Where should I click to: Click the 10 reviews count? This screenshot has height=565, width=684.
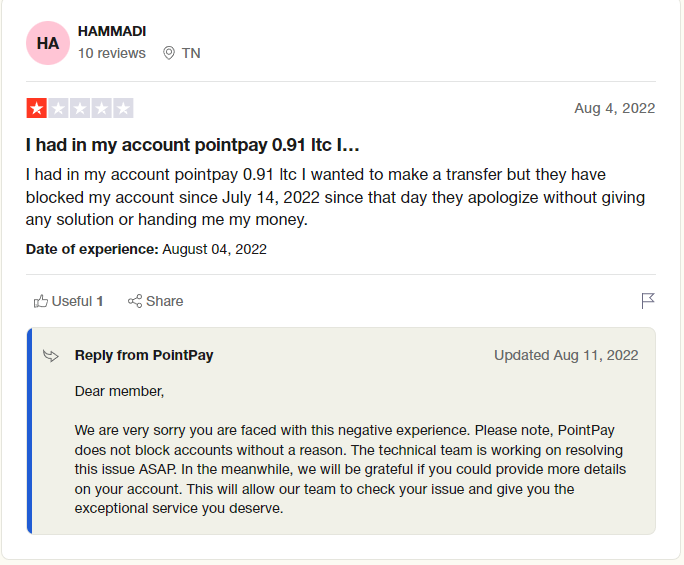(x=112, y=53)
